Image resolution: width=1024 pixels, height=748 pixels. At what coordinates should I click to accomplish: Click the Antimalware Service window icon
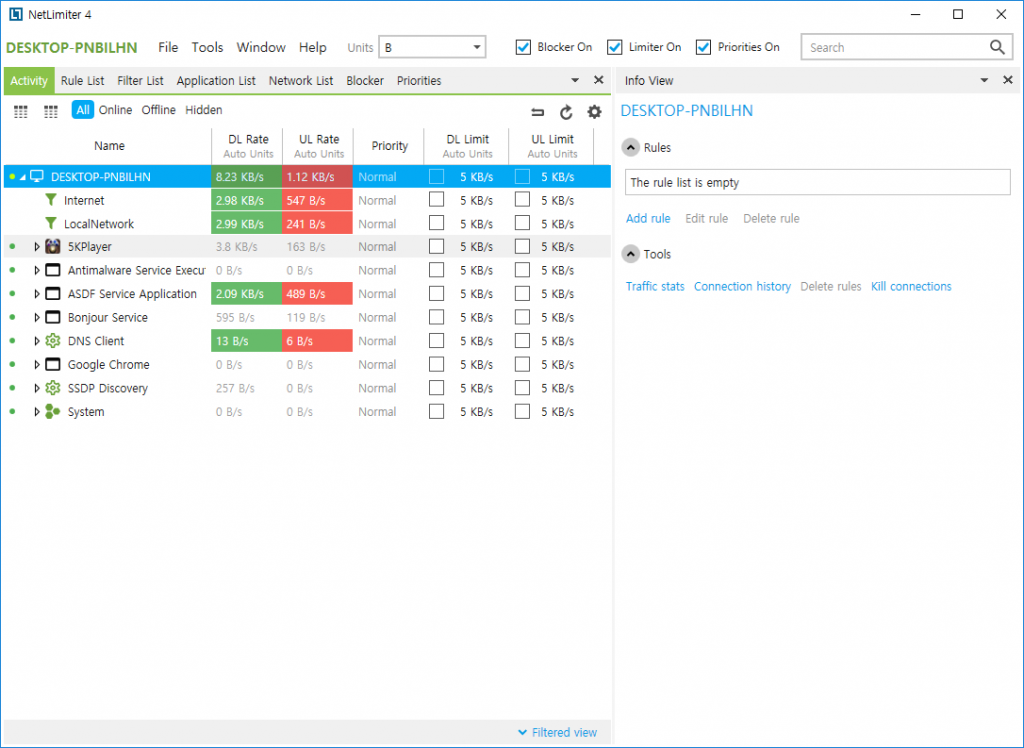pos(53,270)
